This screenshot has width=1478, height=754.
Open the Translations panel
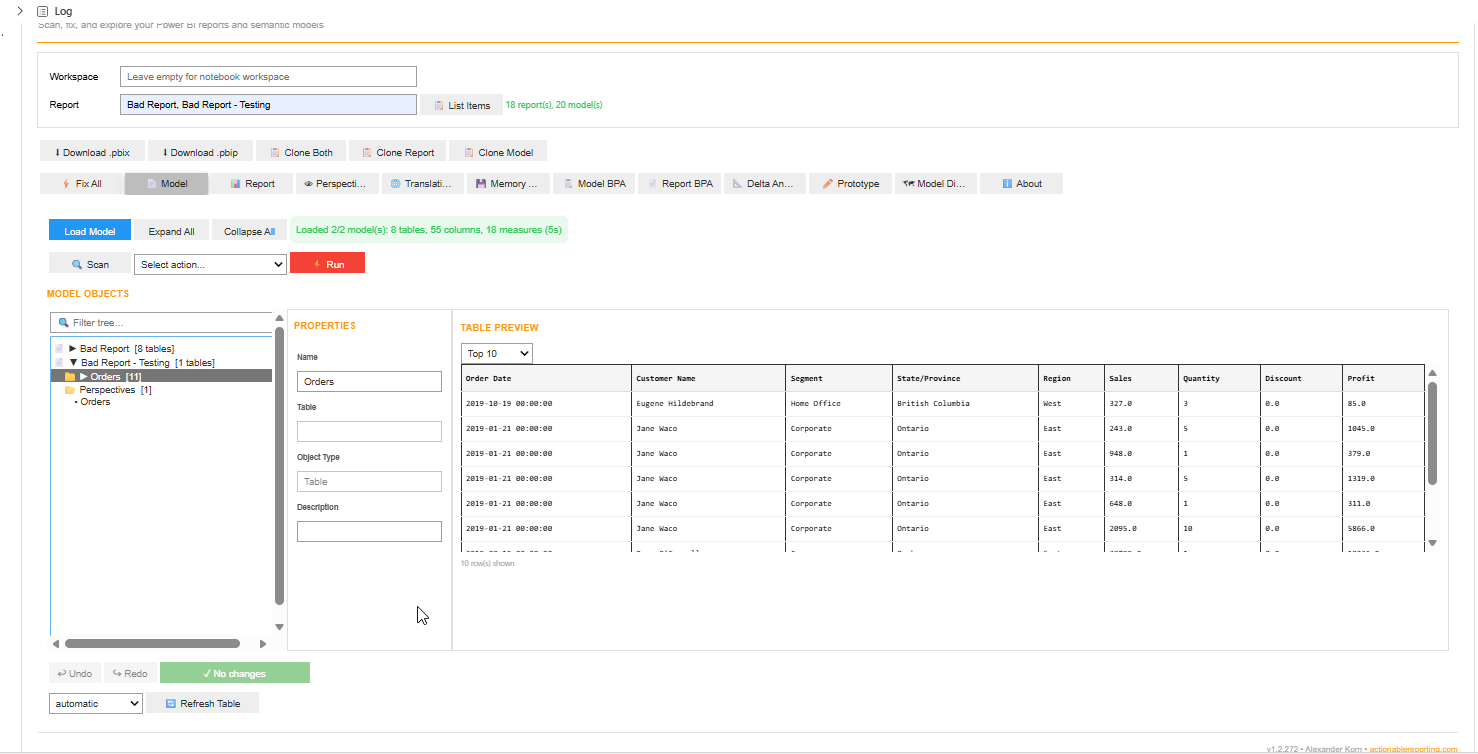(421, 183)
